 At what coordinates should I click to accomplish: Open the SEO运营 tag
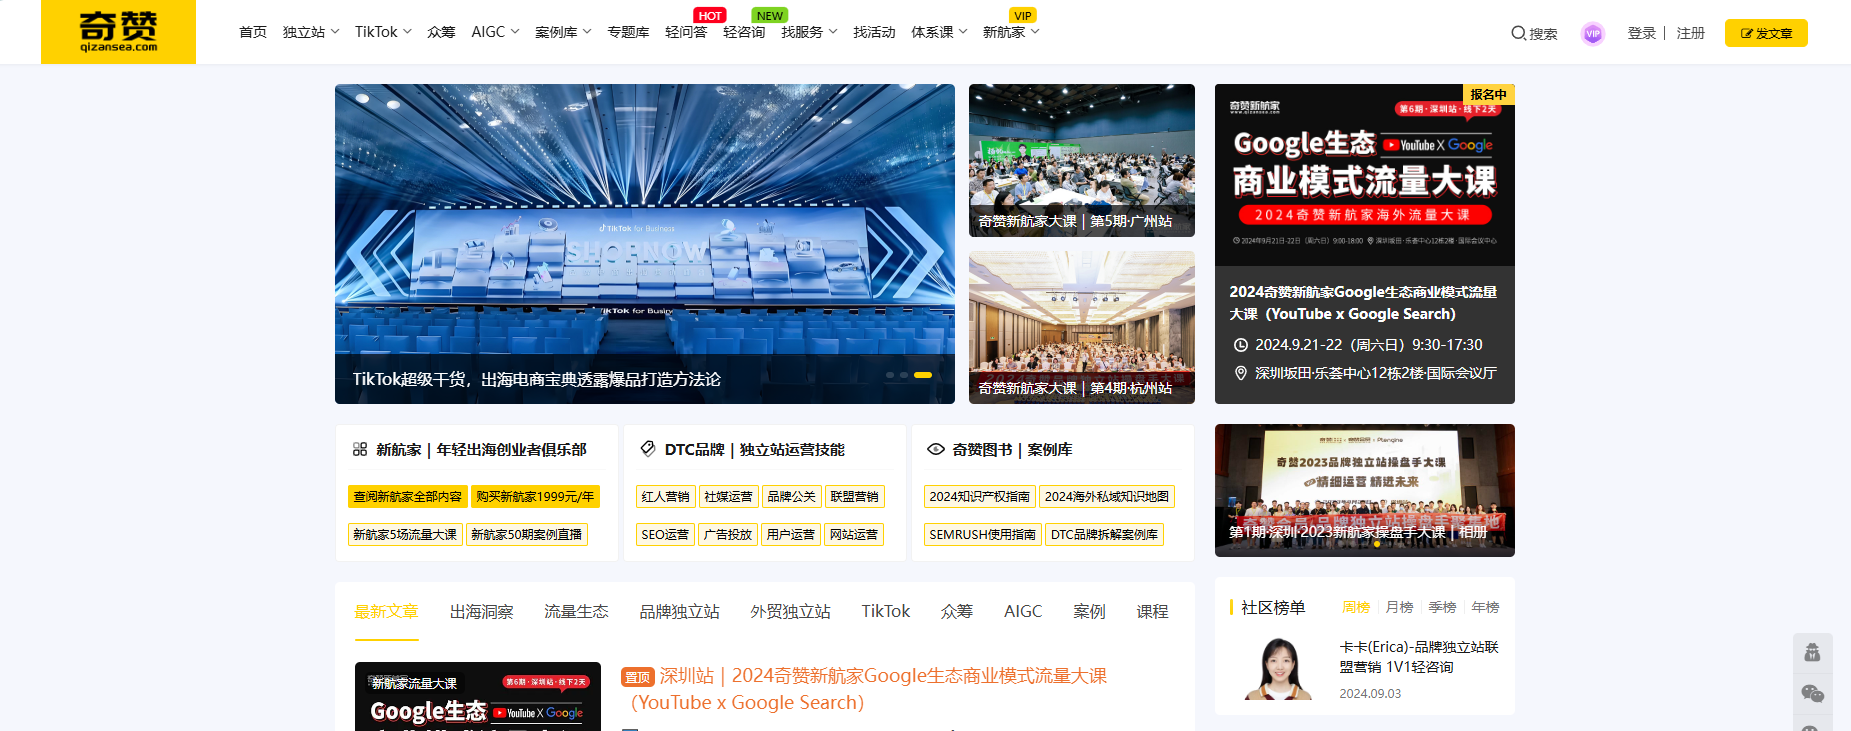point(665,534)
